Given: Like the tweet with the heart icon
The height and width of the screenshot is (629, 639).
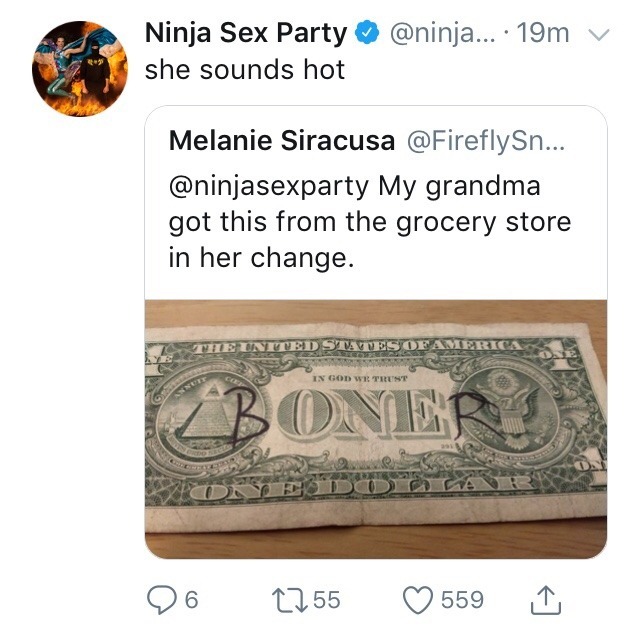Looking at the screenshot, I should click(x=418, y=600).
